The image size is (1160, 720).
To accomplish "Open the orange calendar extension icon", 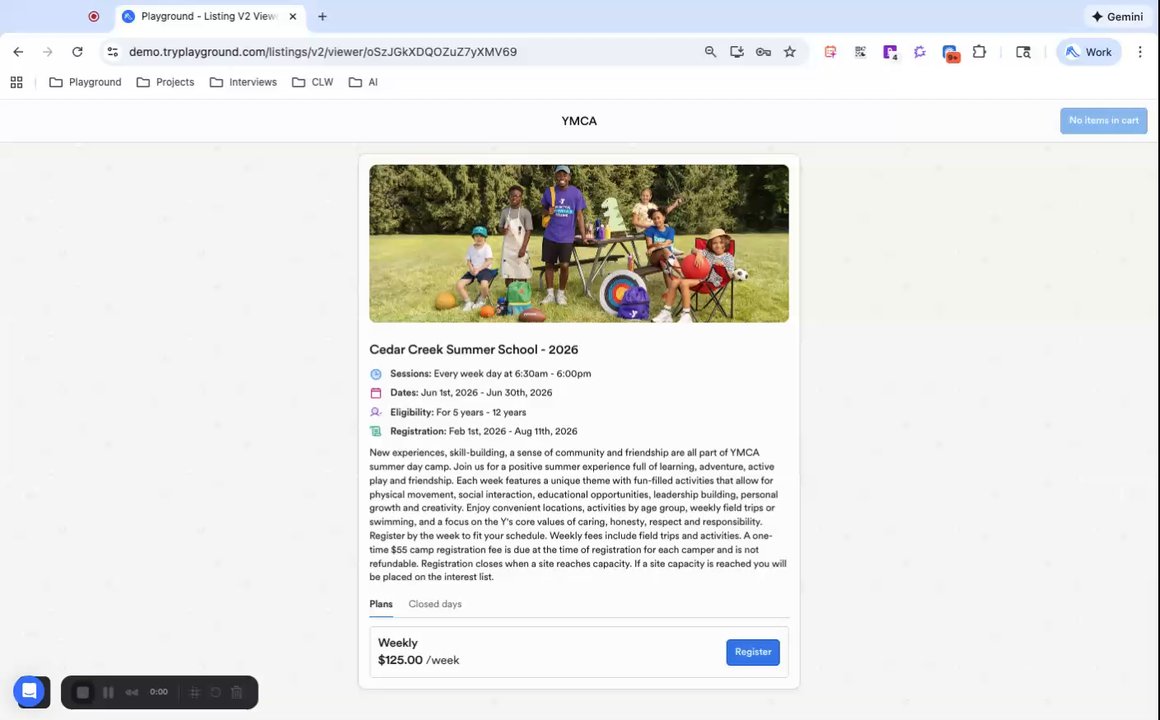I will click(x=830, y=52).
